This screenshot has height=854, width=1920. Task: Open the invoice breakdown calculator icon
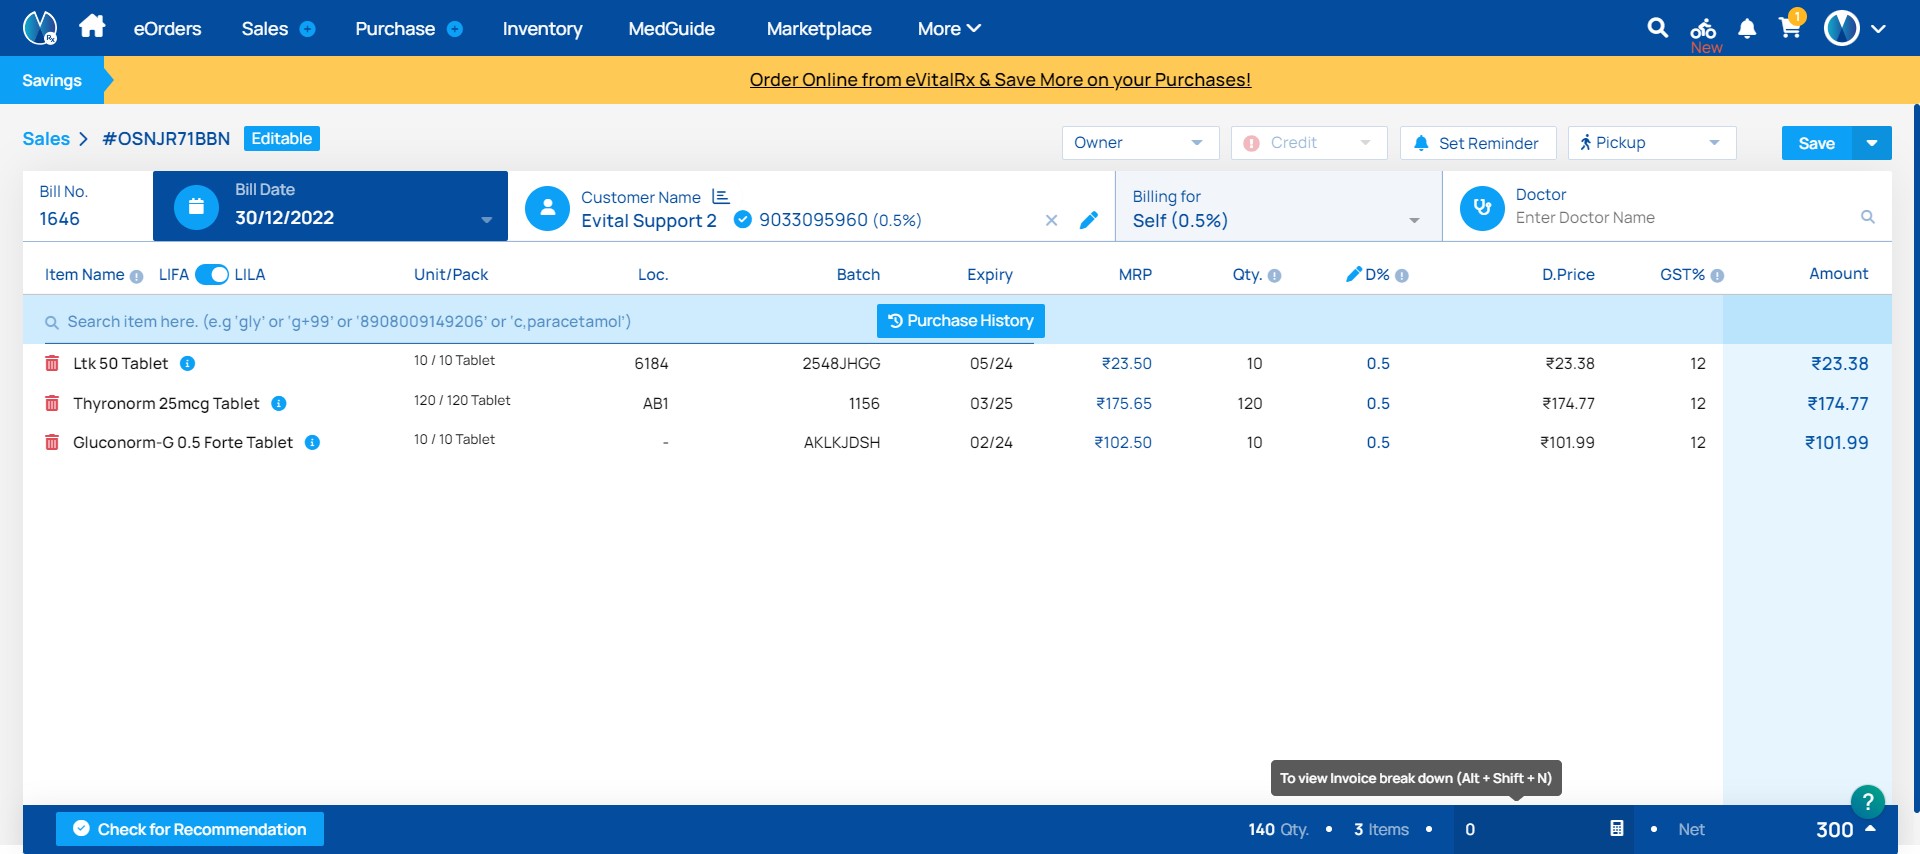1616,828
